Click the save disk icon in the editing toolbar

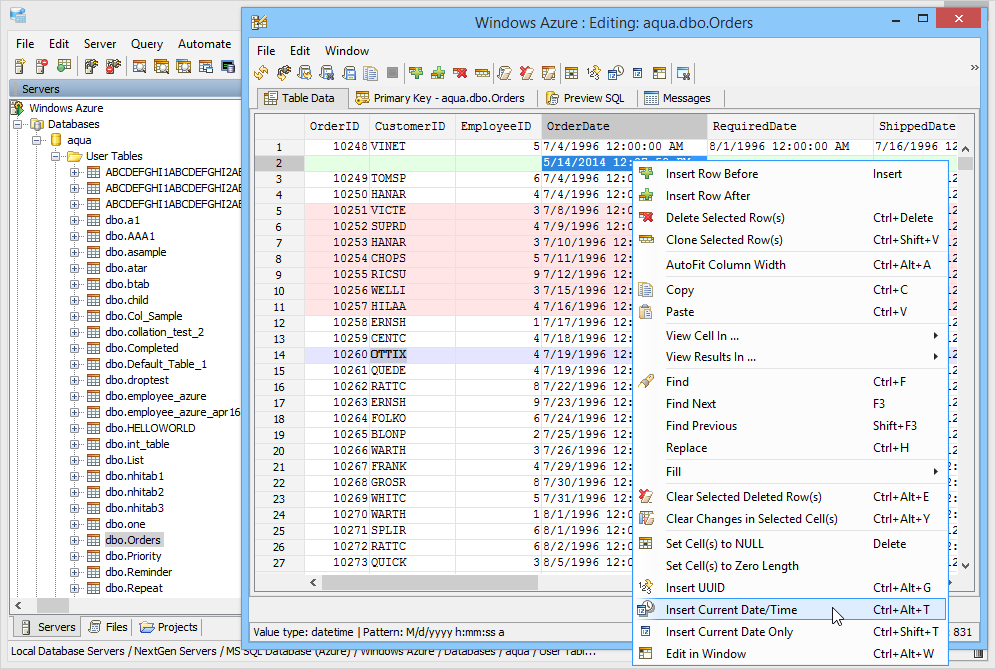point(349,73)
